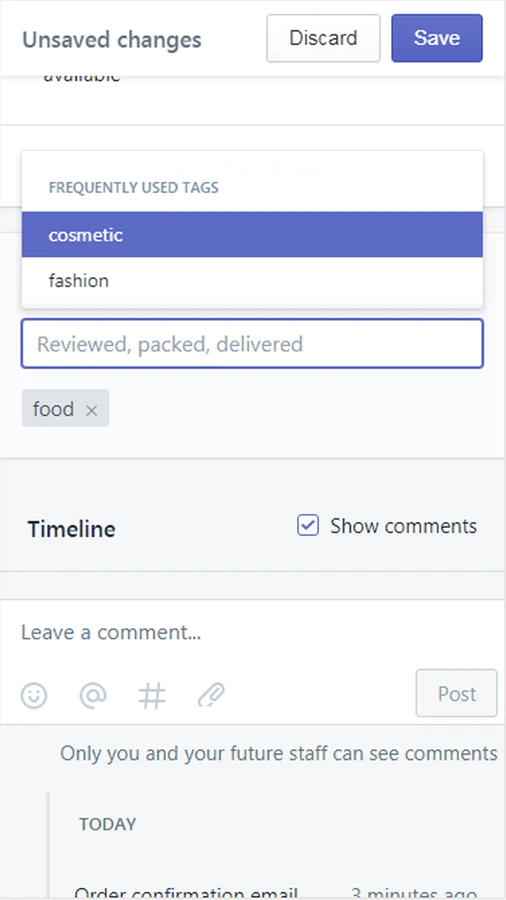Click the Show comments label text
This screenshot has width=506, height=900.
coord(403,526)
